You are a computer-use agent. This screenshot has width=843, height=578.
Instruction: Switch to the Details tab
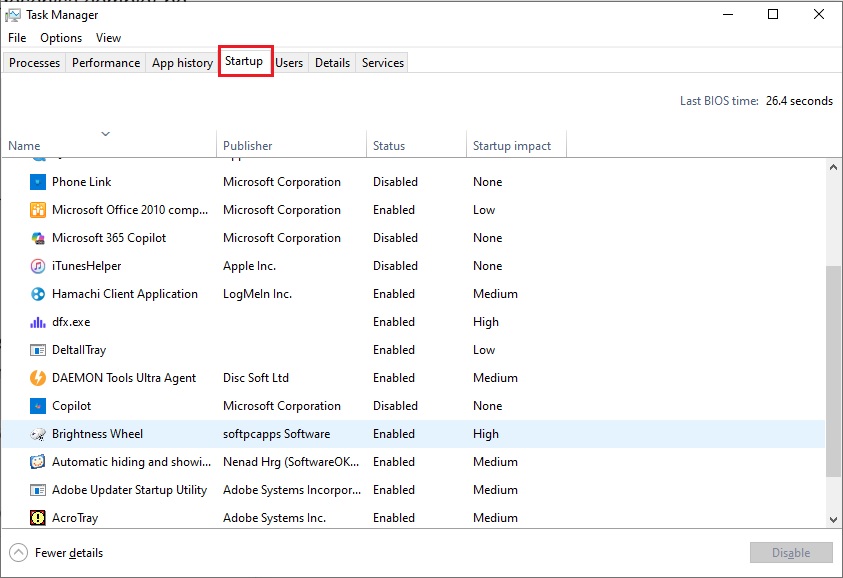(332, 63)
